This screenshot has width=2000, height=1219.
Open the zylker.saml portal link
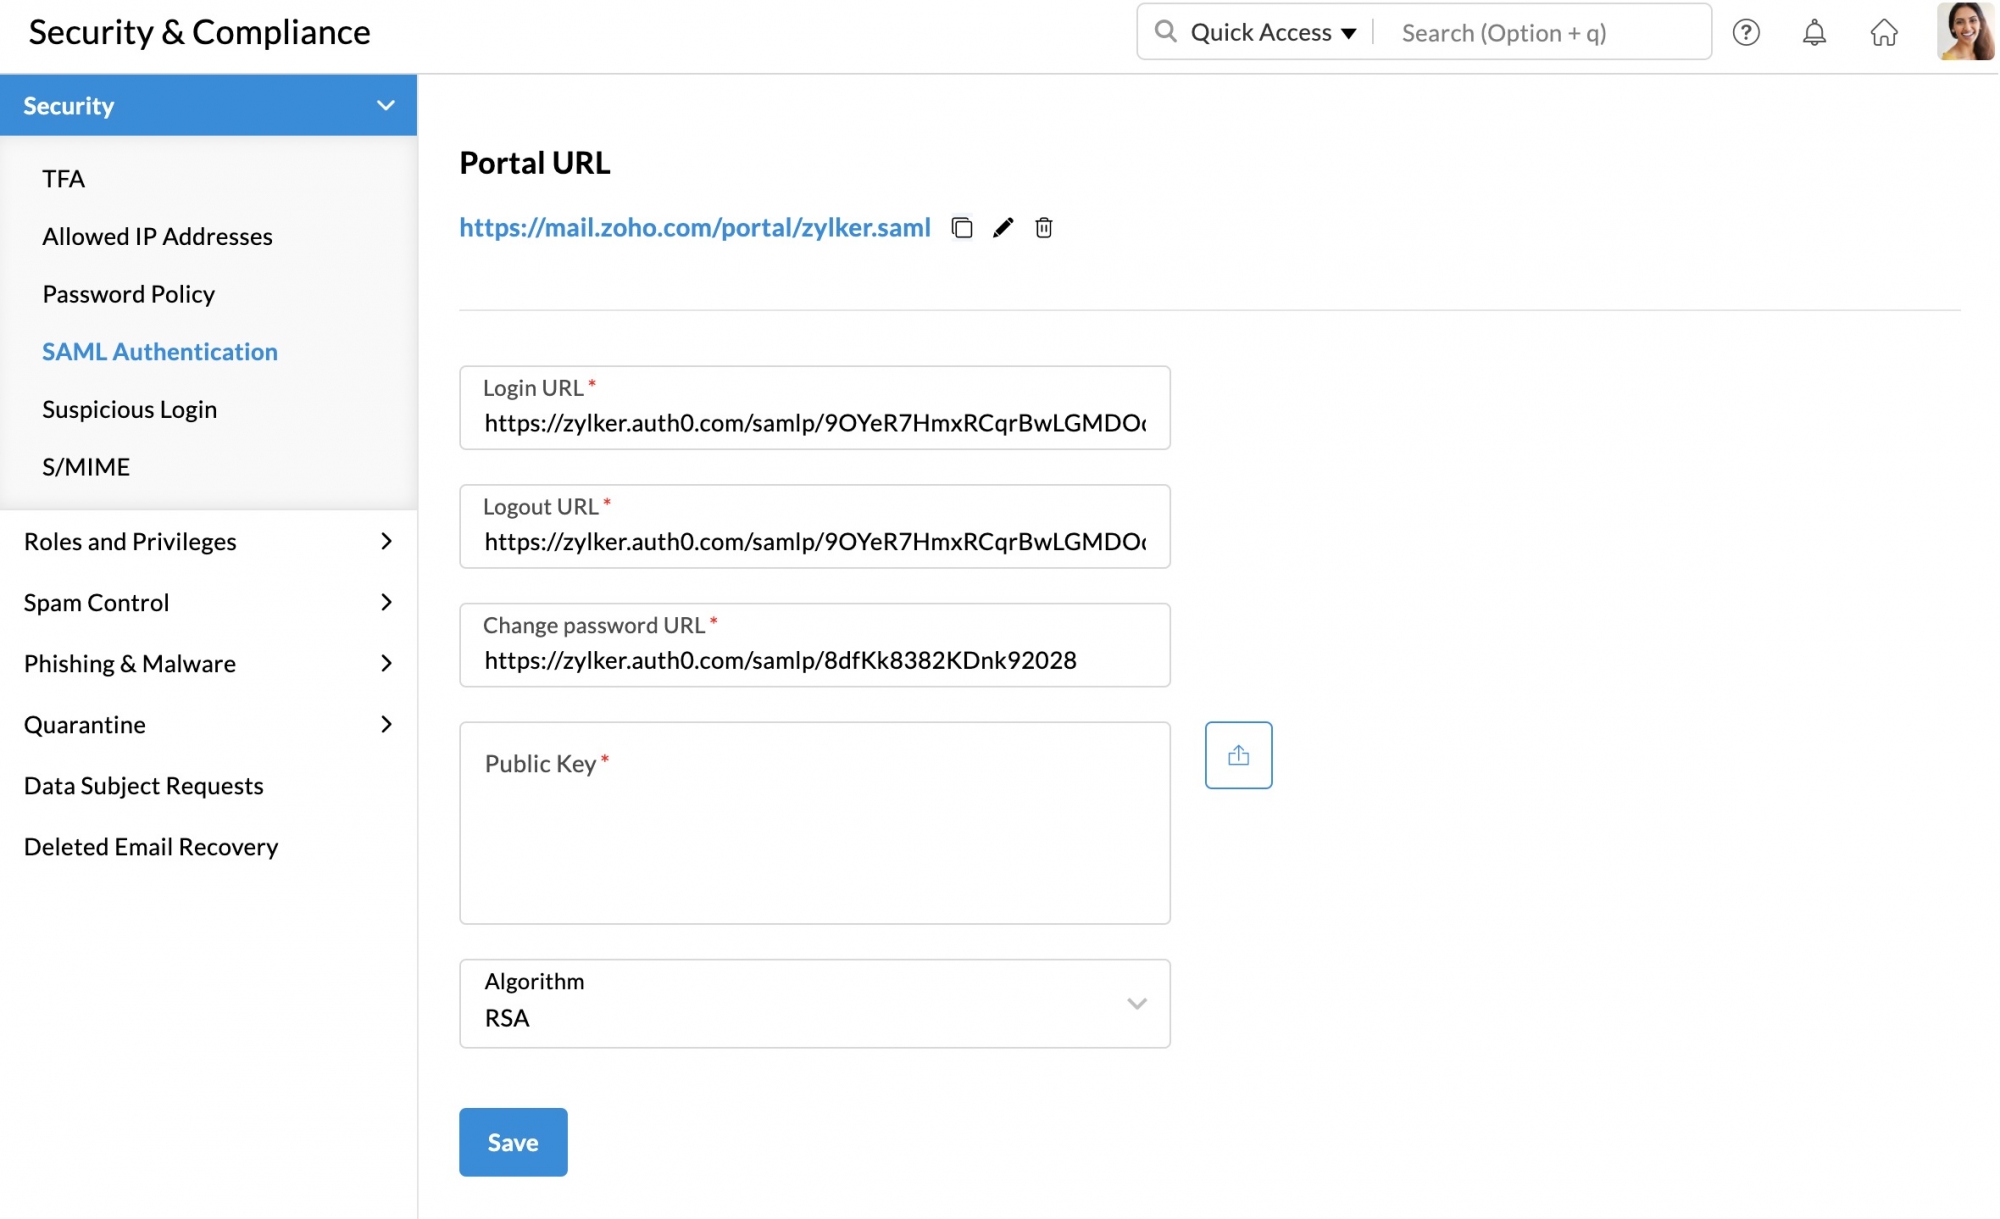click(x=694, y=228)
